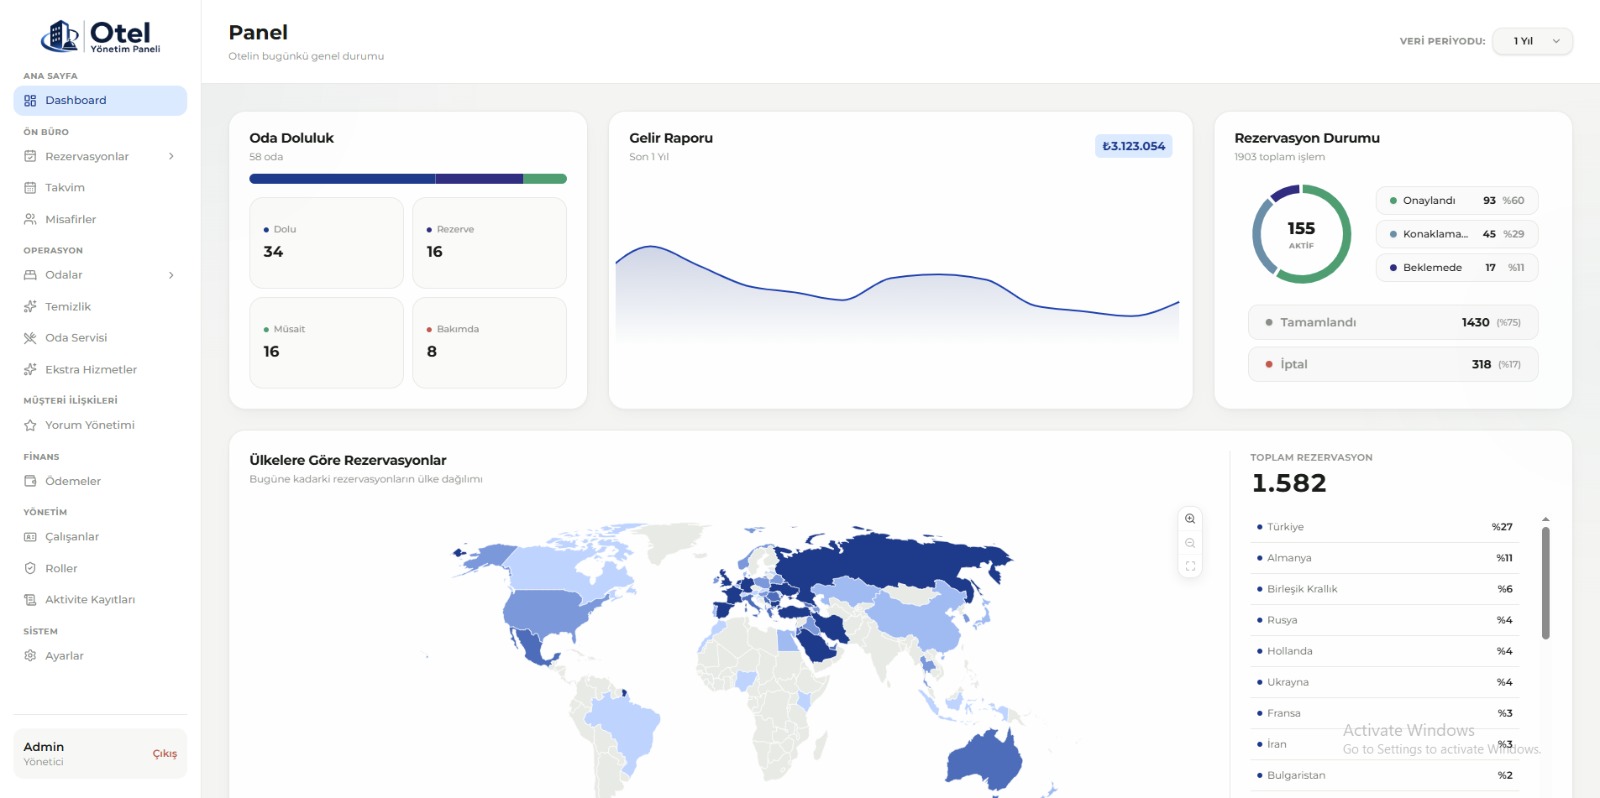This screenshot has width=1600, height=798.
Task: Expand the Rezervasyonlar submenu chevron
Action: click(x=172, y=156)
